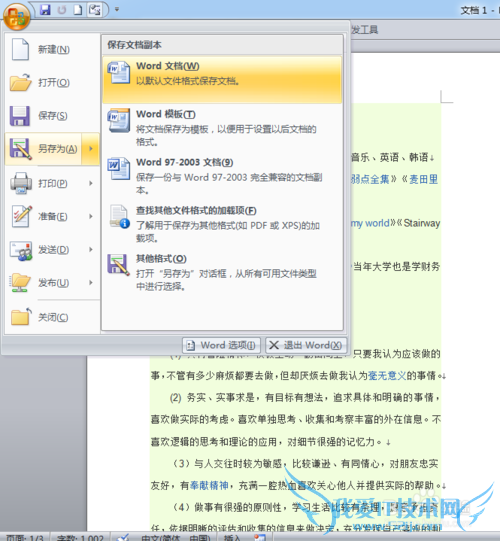Click the document text 当年大学也是学财务

pyautogui.click(x=396, y=266)
